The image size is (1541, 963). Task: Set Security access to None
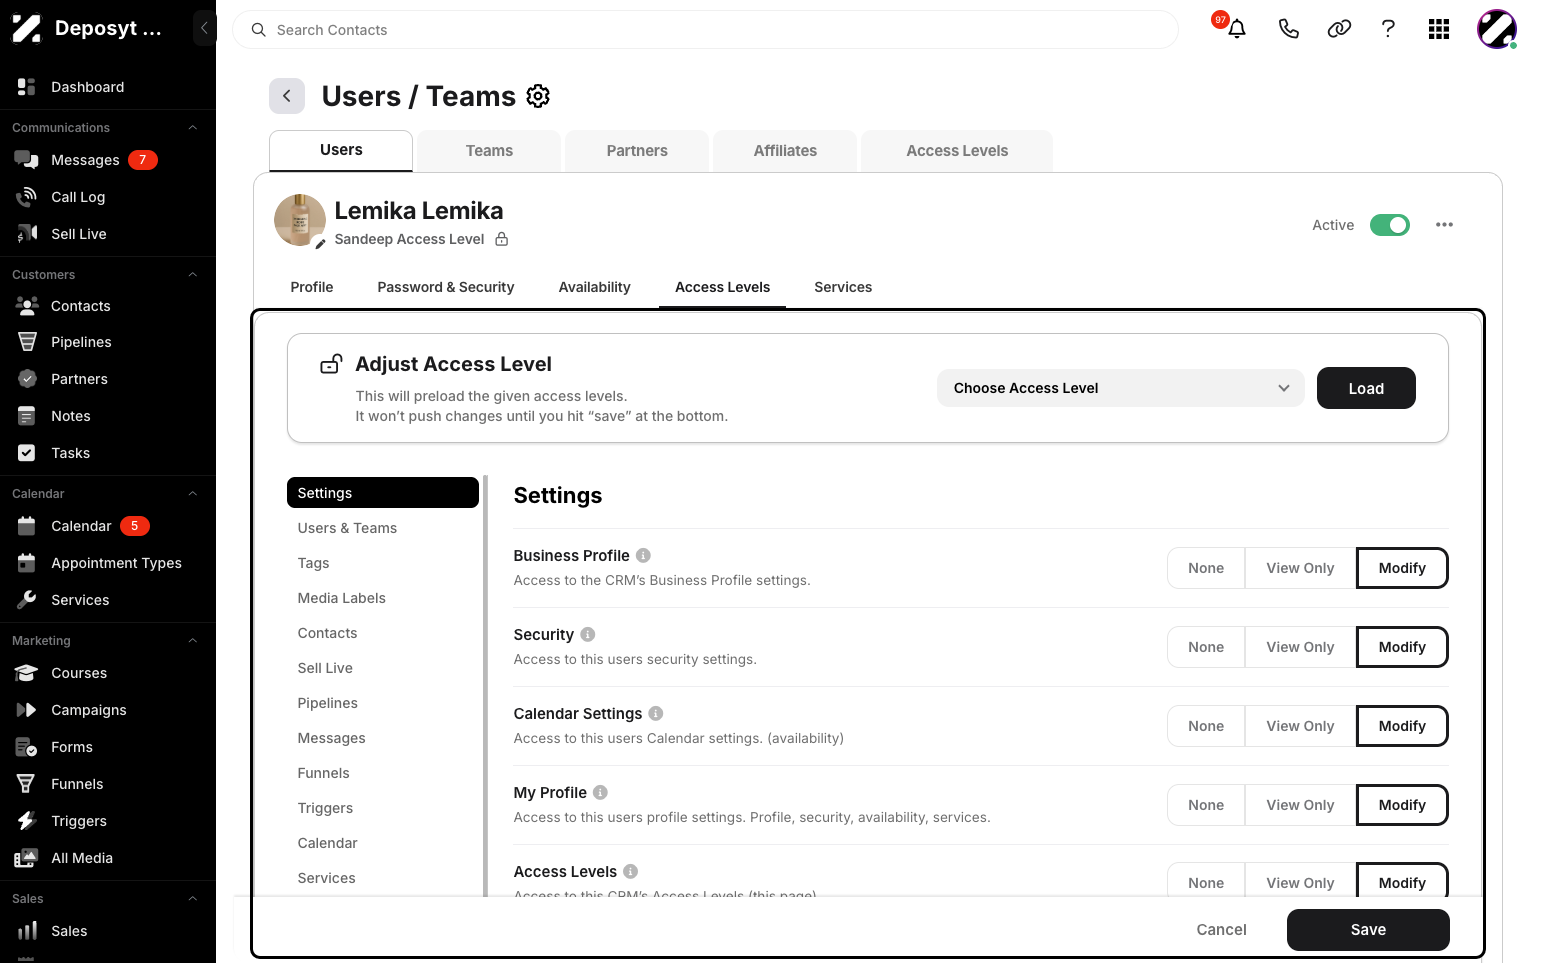point(1206,647)
